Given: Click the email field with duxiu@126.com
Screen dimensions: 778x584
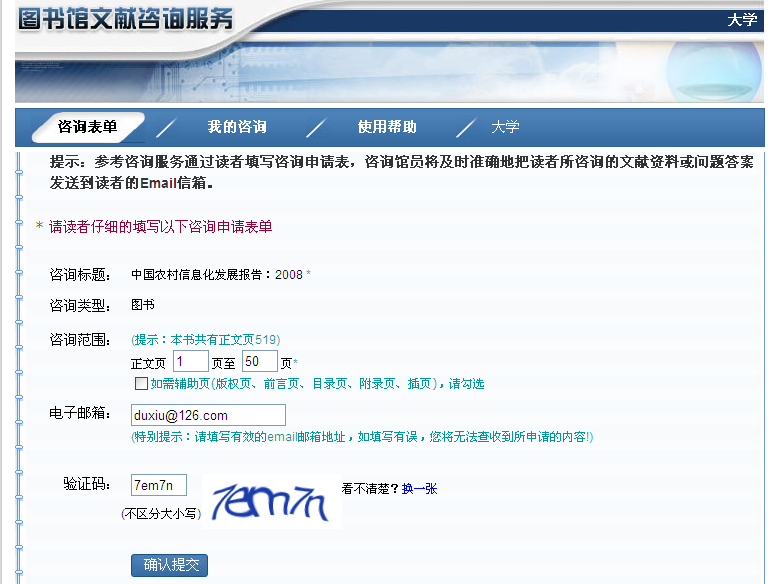Looking at the screenshot, I should click(208, 415).
